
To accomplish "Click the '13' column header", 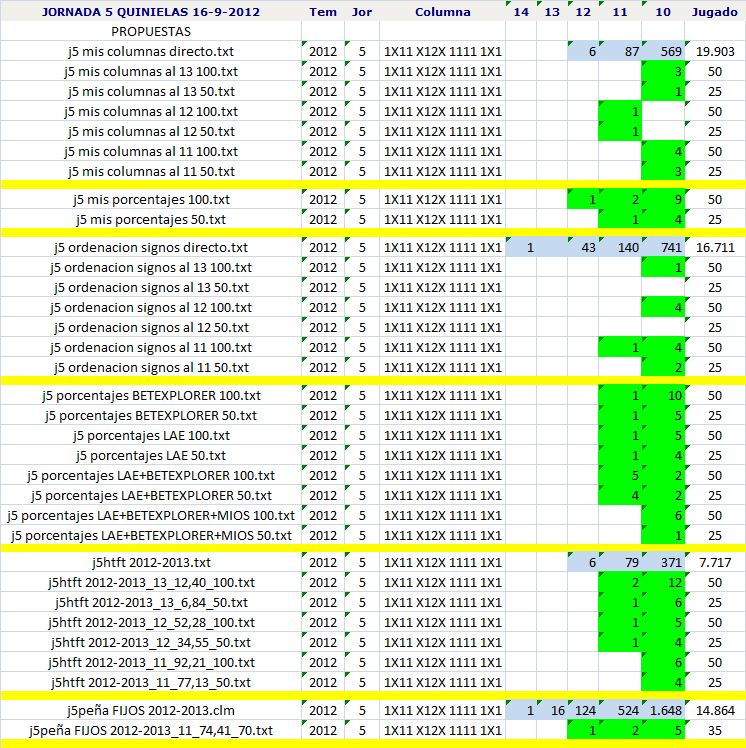I will [552, 11].
